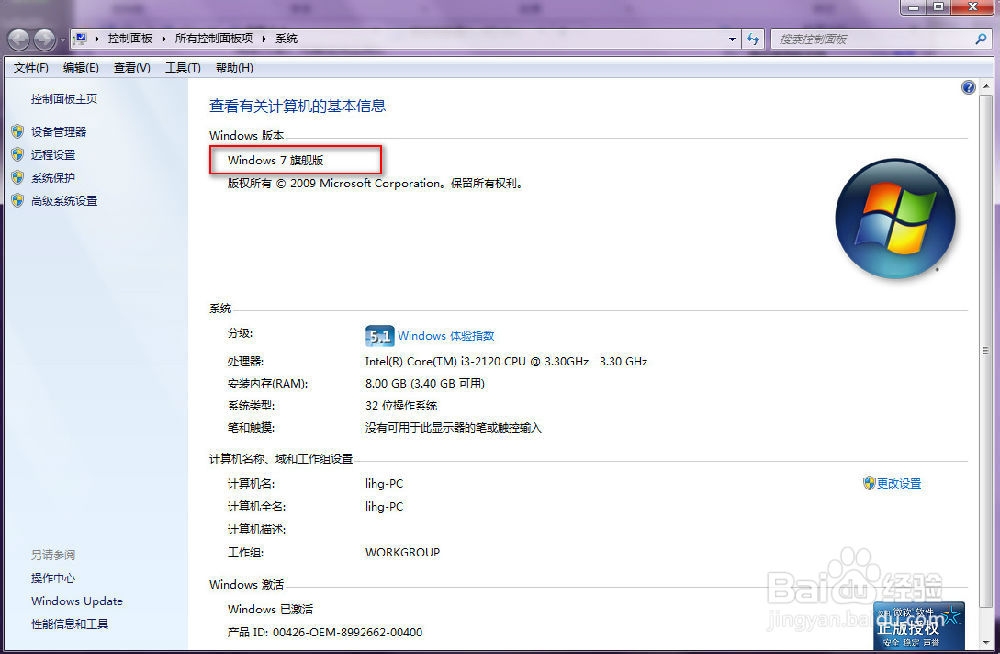Open recent pages dropdown beside Forward button

tap(62, 40)
